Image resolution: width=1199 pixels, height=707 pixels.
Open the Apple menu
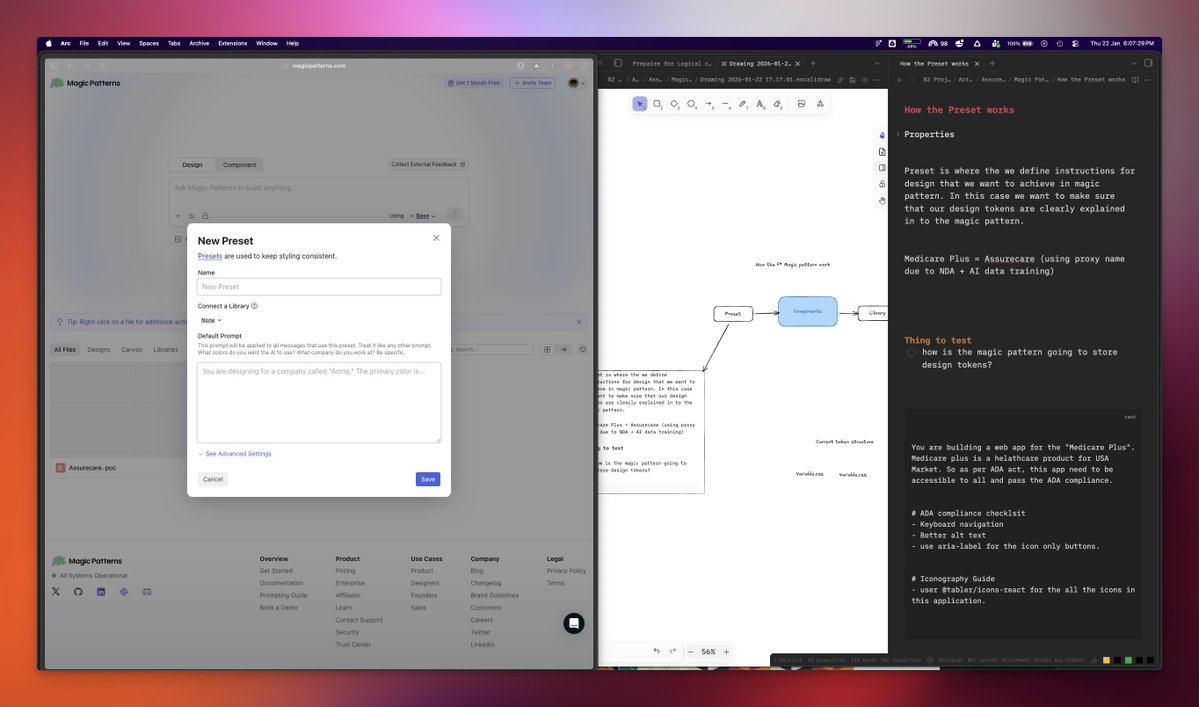[x=49, y=44]
